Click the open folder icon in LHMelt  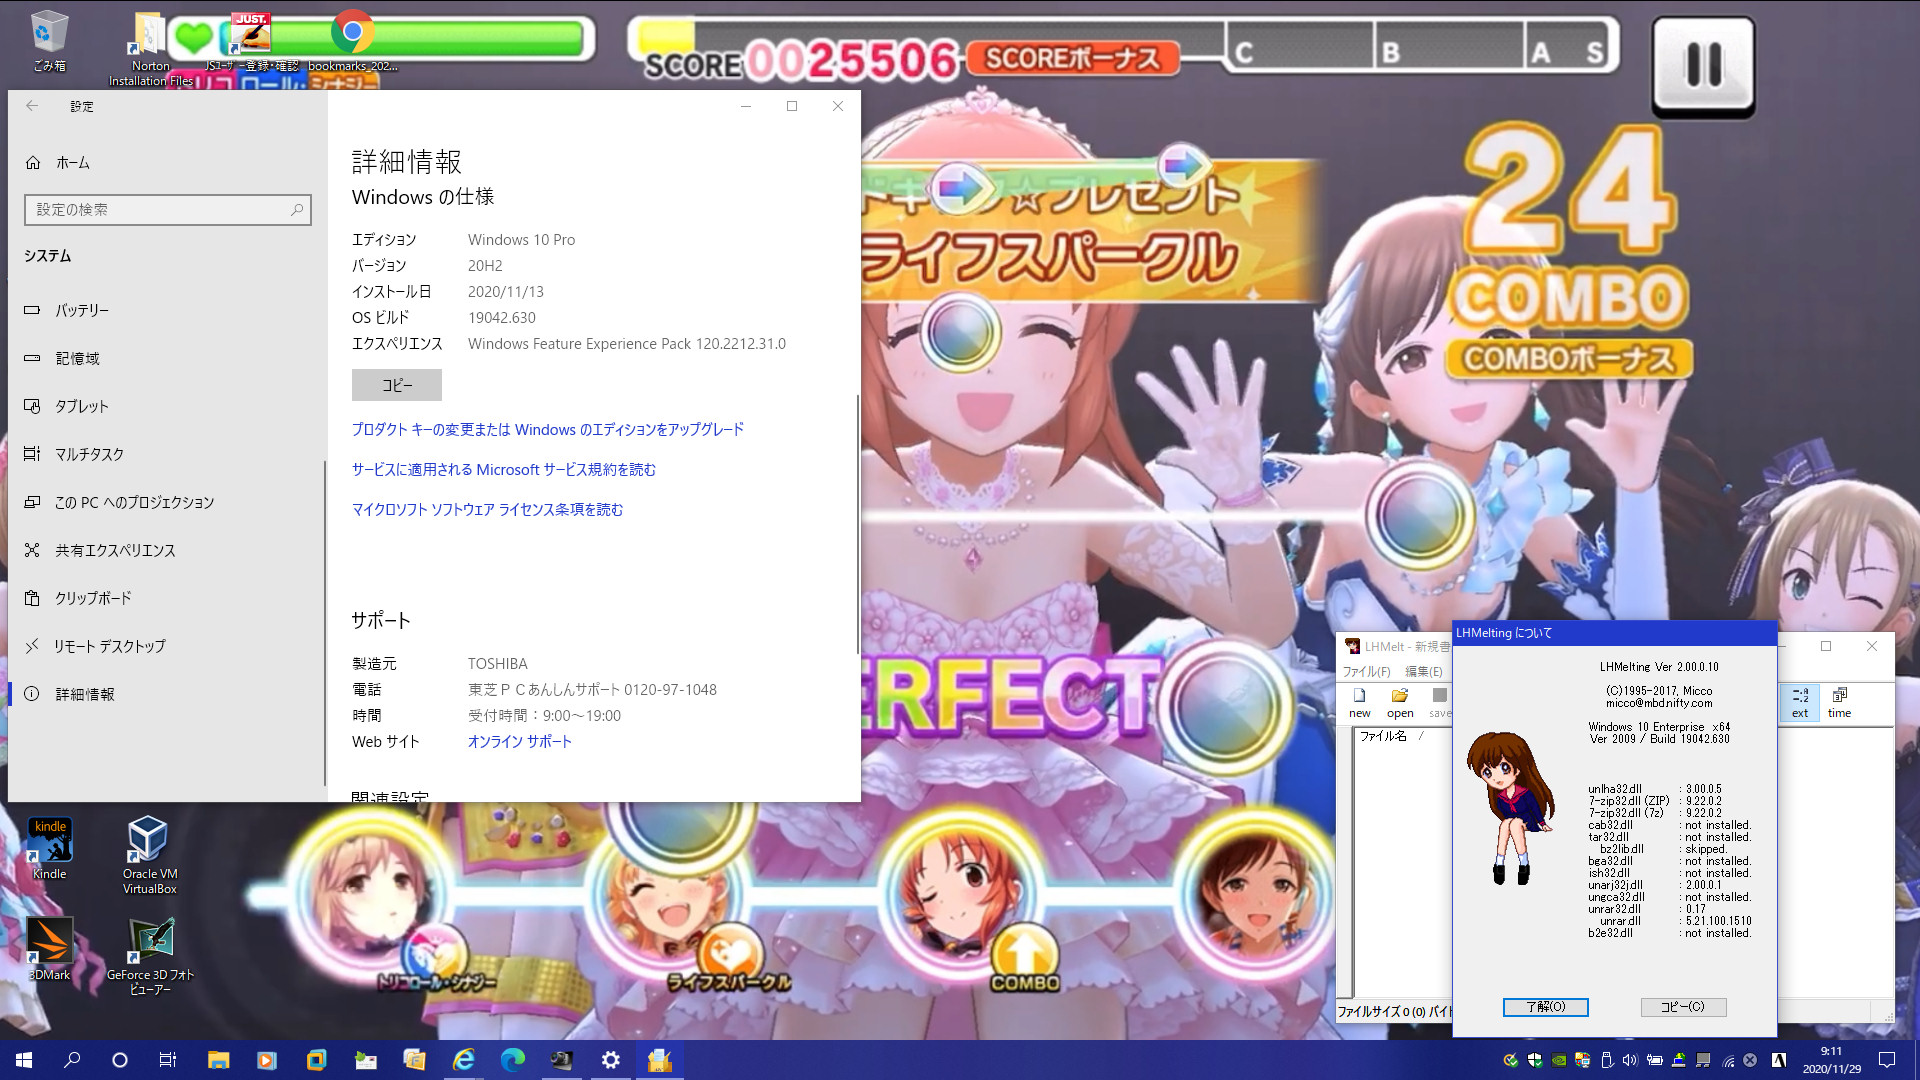[1400, 702]
